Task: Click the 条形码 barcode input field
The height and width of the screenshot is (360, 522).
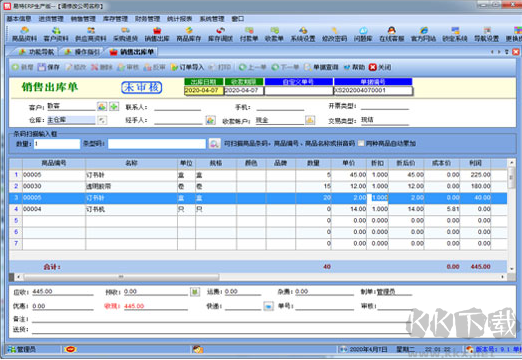Action: point(157,144)
